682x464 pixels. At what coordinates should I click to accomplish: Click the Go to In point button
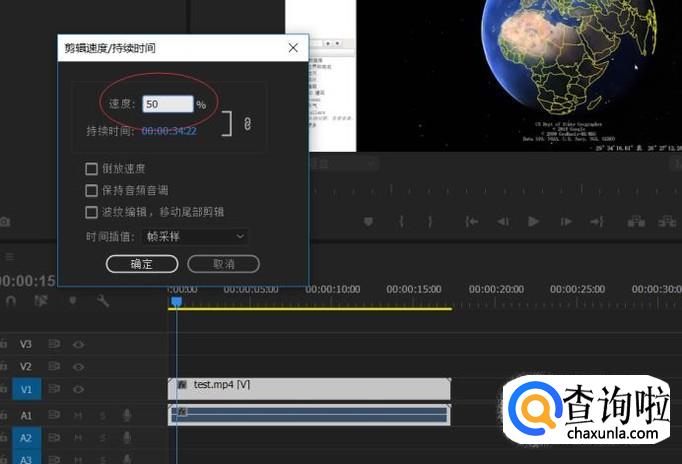(468, 221)
